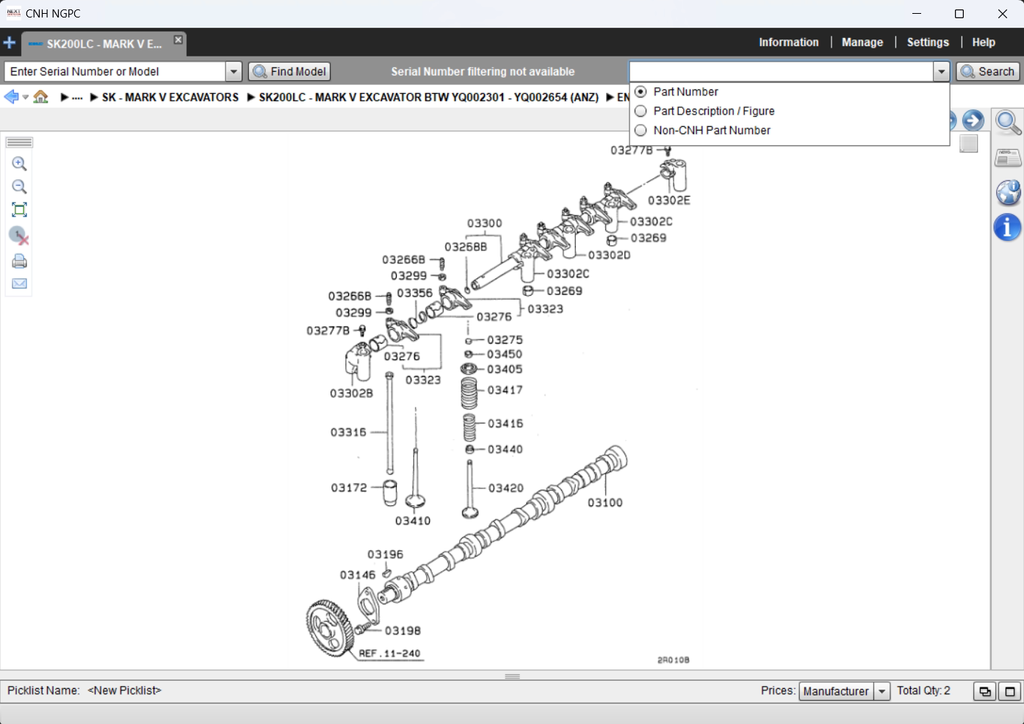Click into the part search text field

(780, 72)
